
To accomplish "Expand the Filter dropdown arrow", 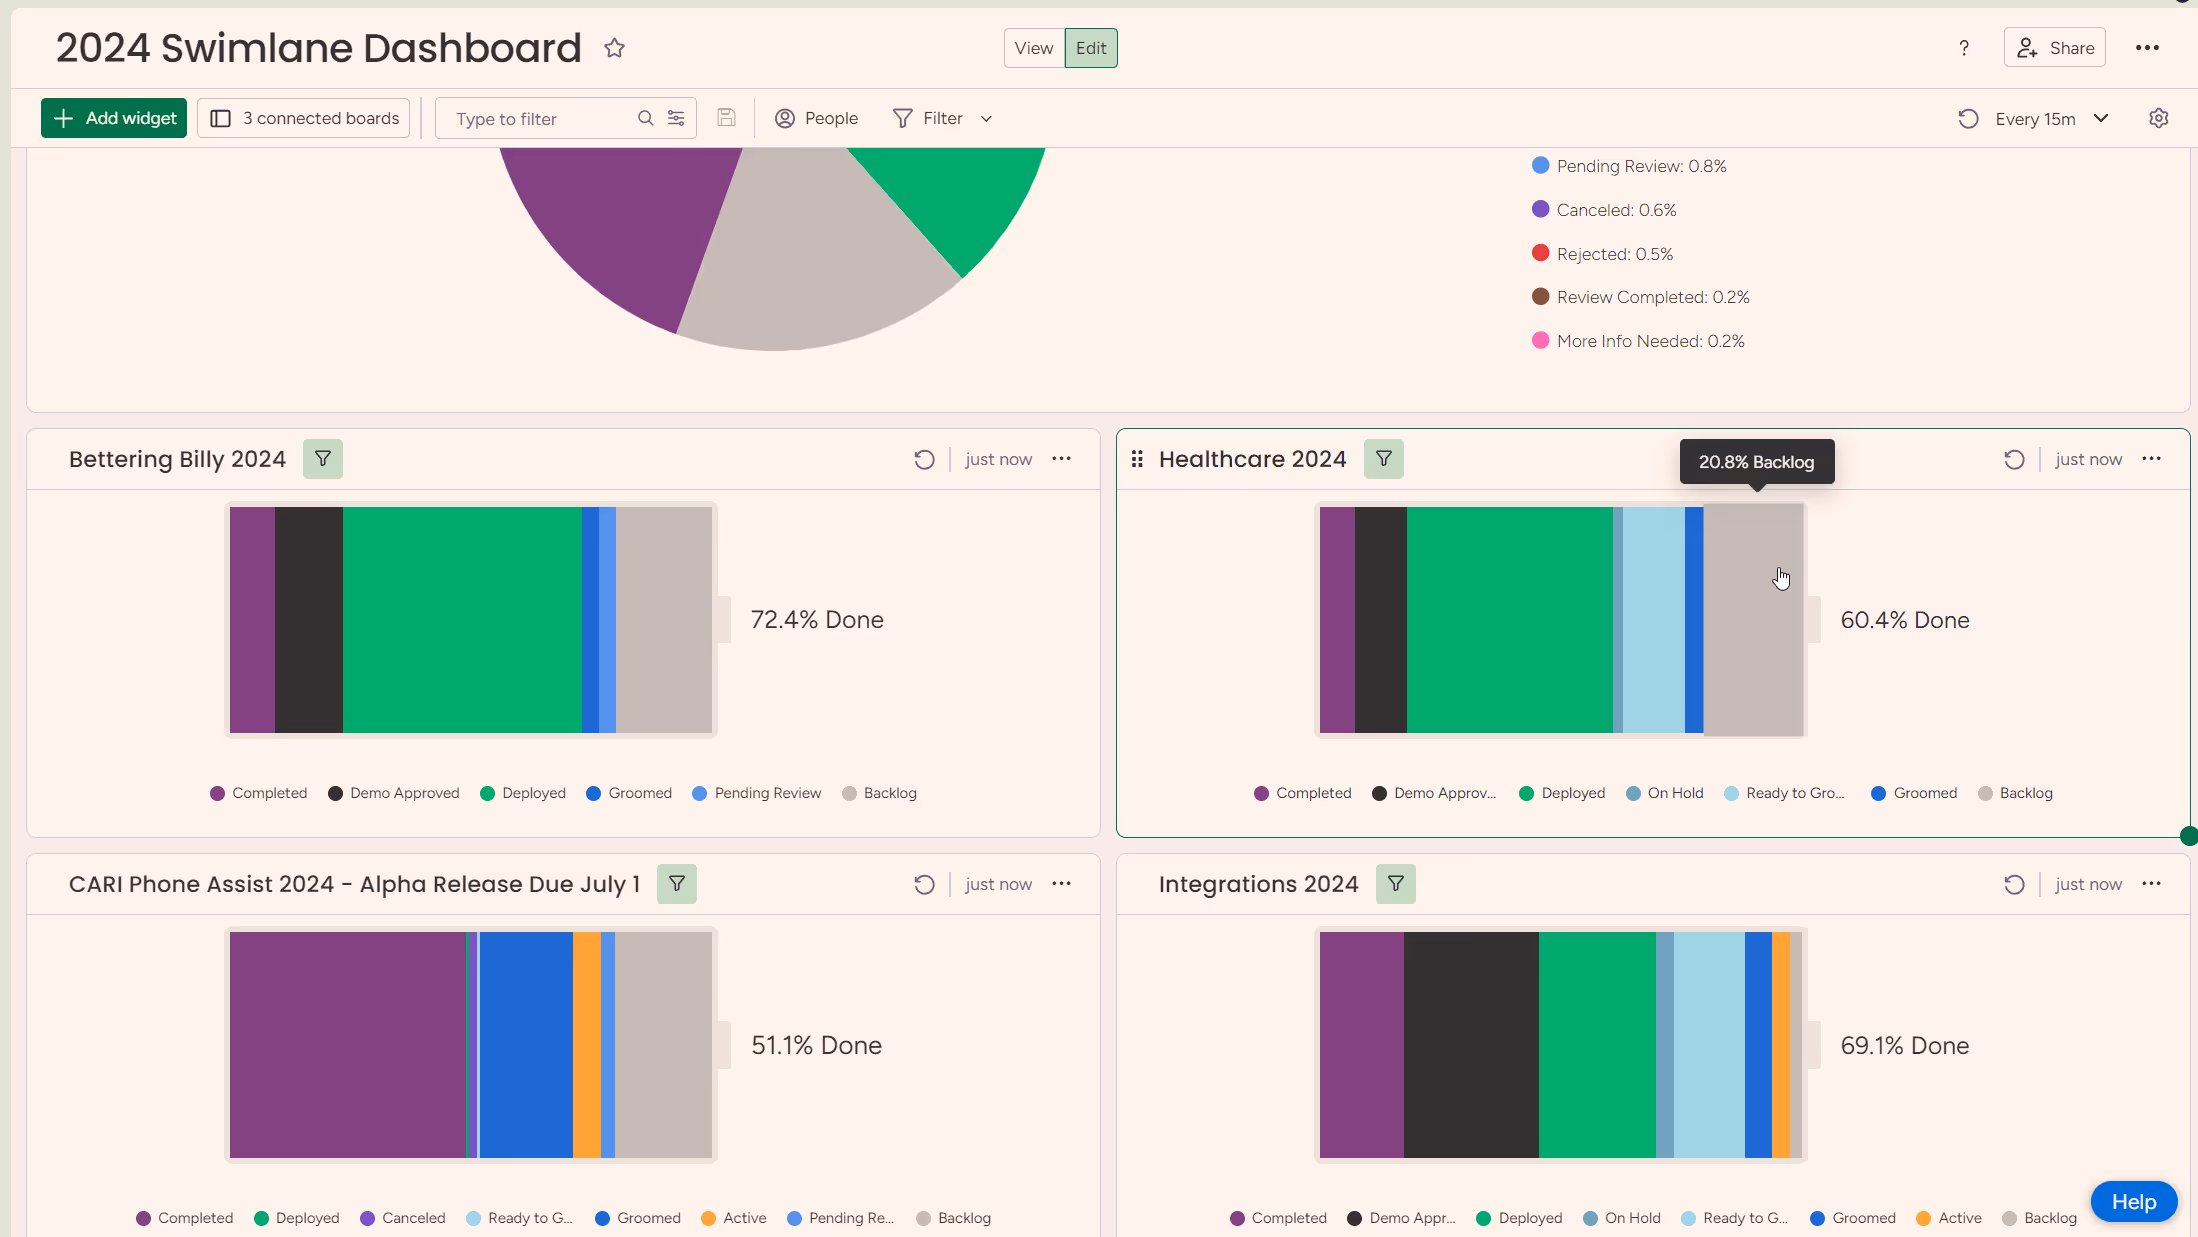I will click(986, 118).
